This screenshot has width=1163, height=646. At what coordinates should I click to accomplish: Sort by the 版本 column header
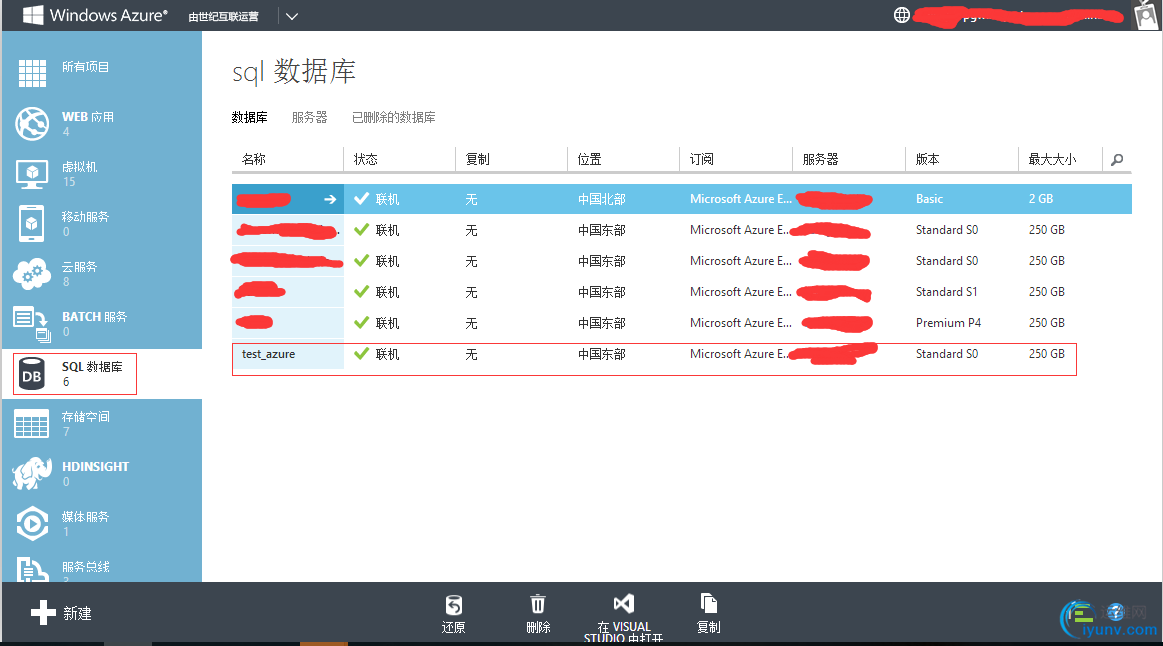[x=927, y=159]
